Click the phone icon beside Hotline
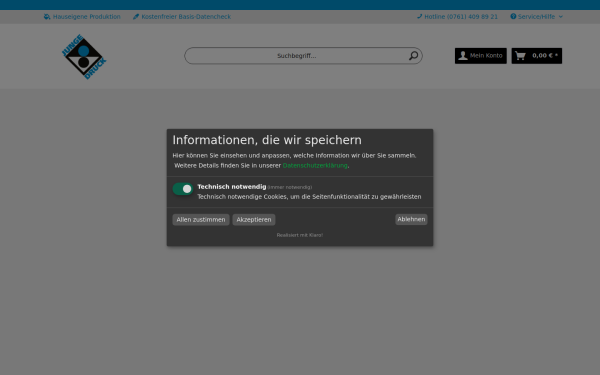 (x=419, y=16)
